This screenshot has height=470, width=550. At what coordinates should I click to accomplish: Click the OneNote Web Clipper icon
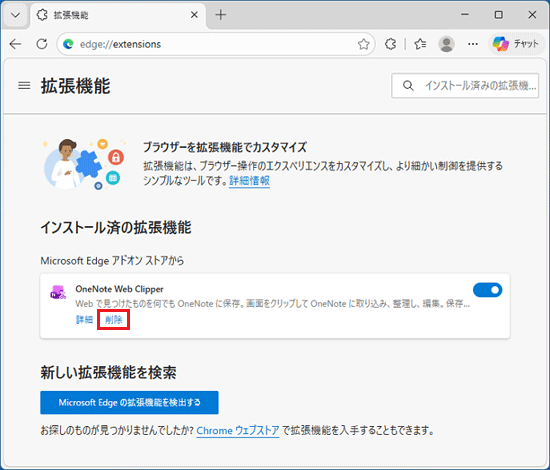tap(58, 292)
